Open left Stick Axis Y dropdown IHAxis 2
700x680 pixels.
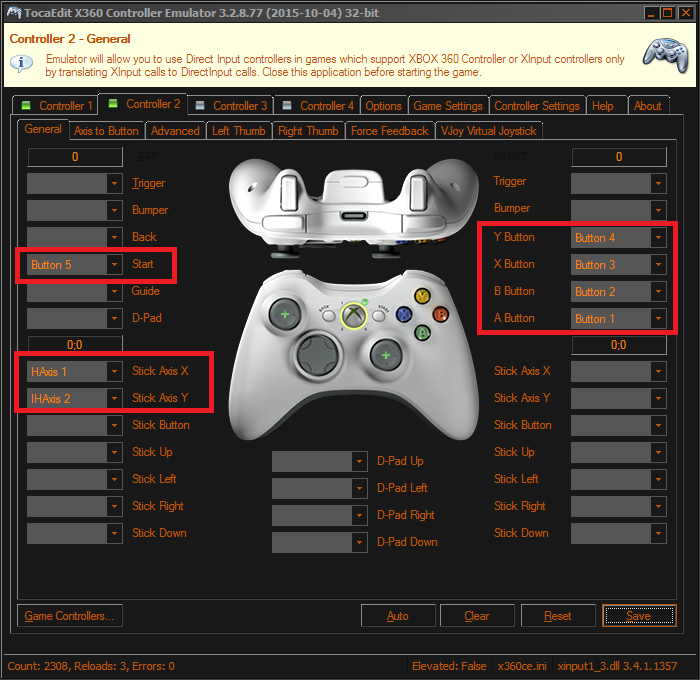click(75, 398)
